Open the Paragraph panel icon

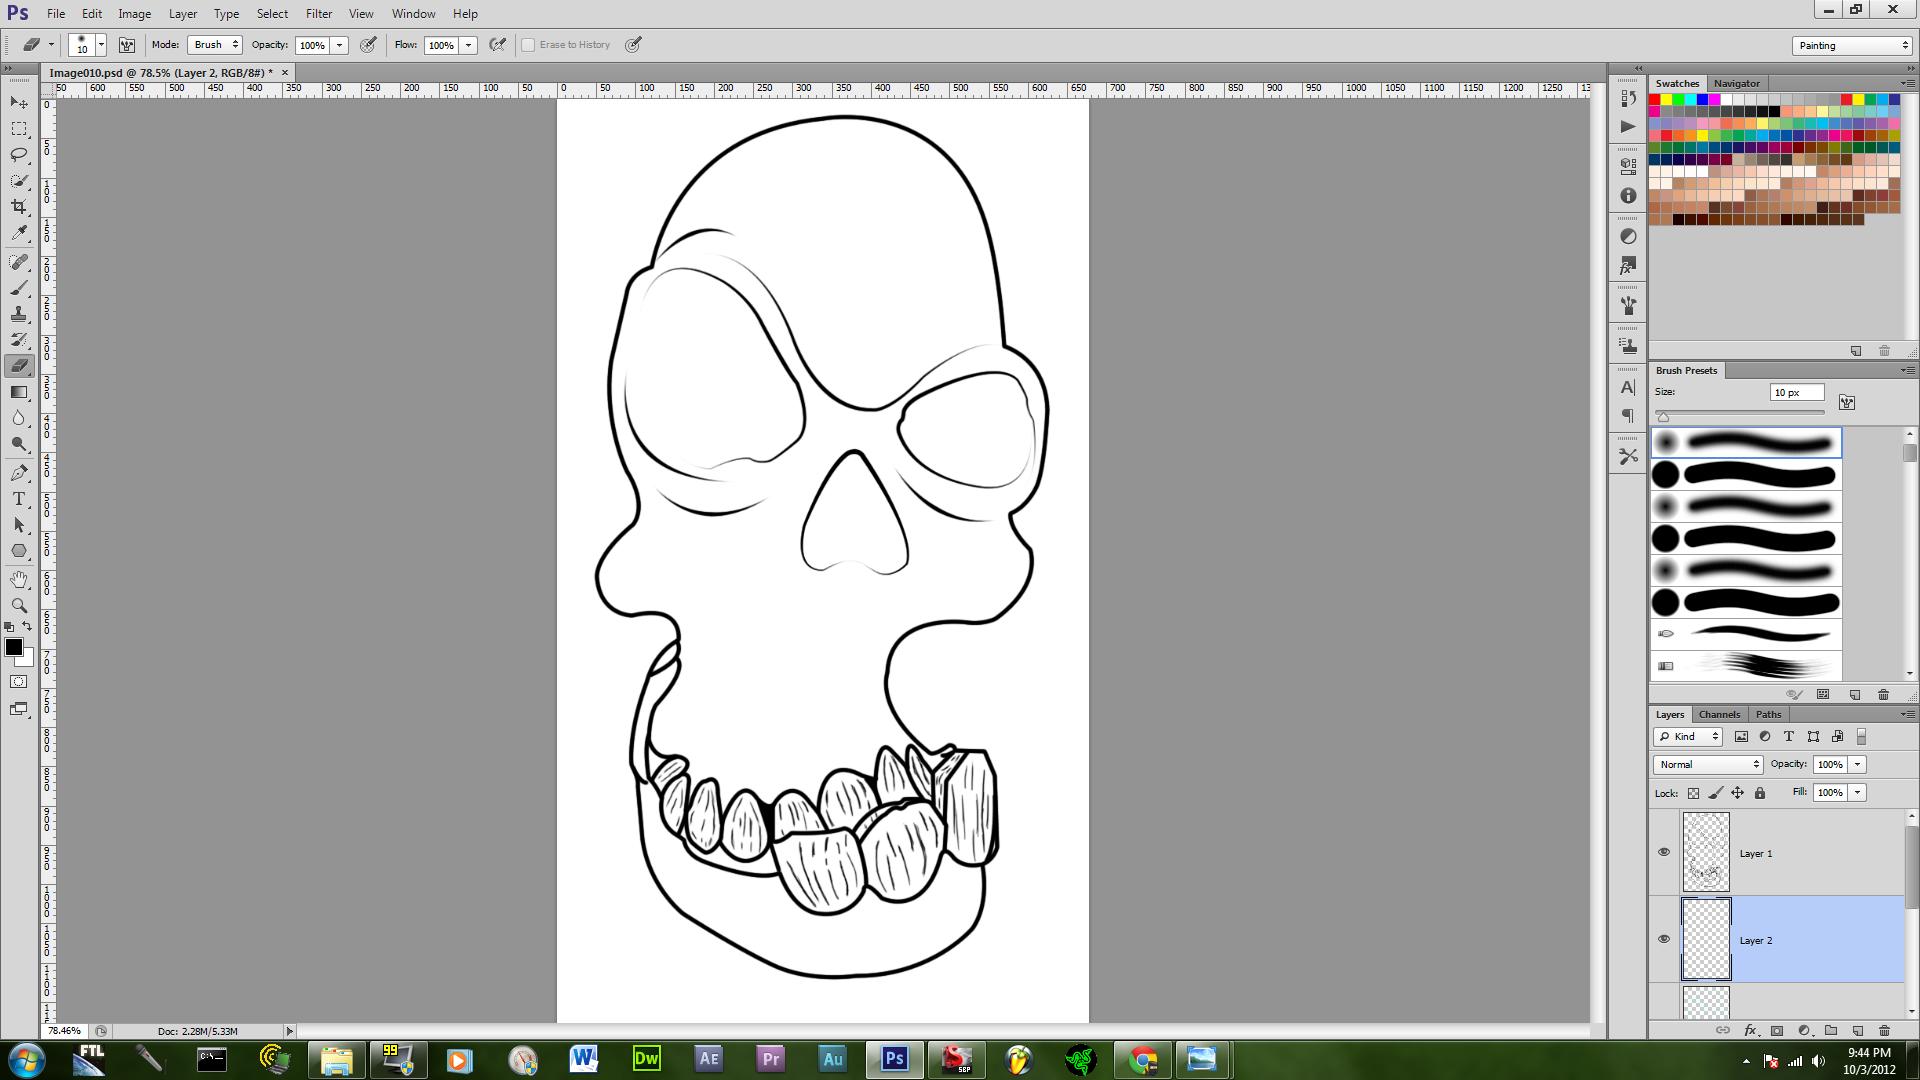click(1628, 416)
